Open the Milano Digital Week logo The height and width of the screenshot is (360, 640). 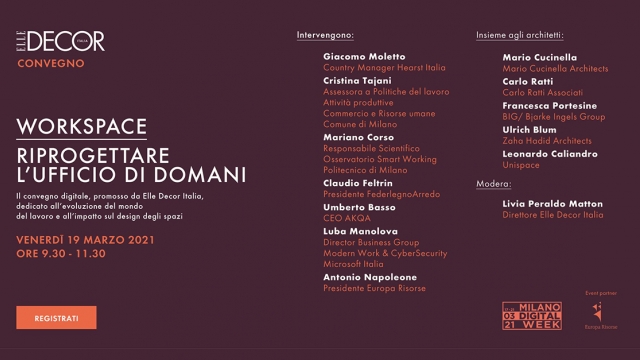point(532,316)
